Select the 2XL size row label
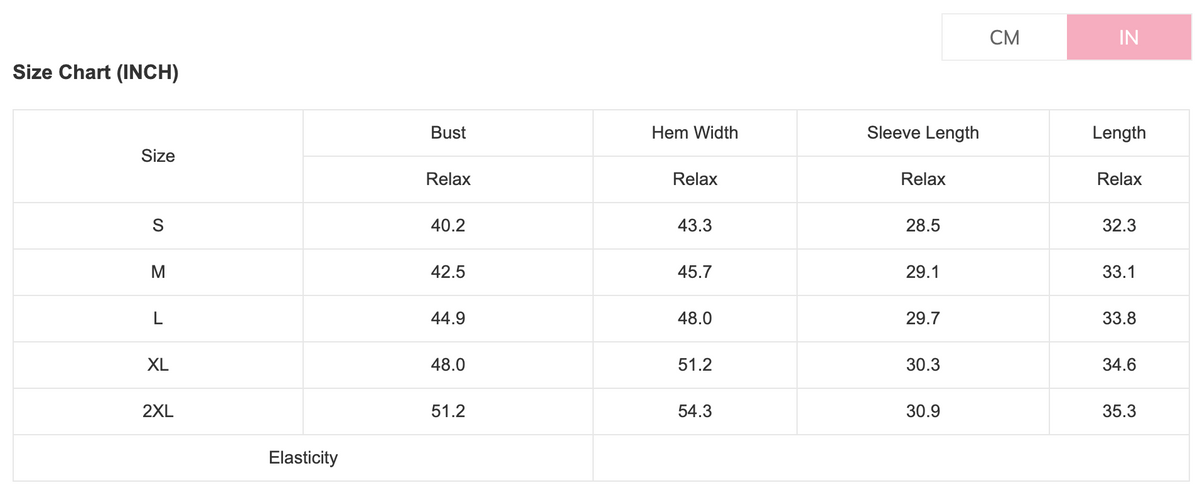This screenshot has height=488, width=1200. [158, 412]
